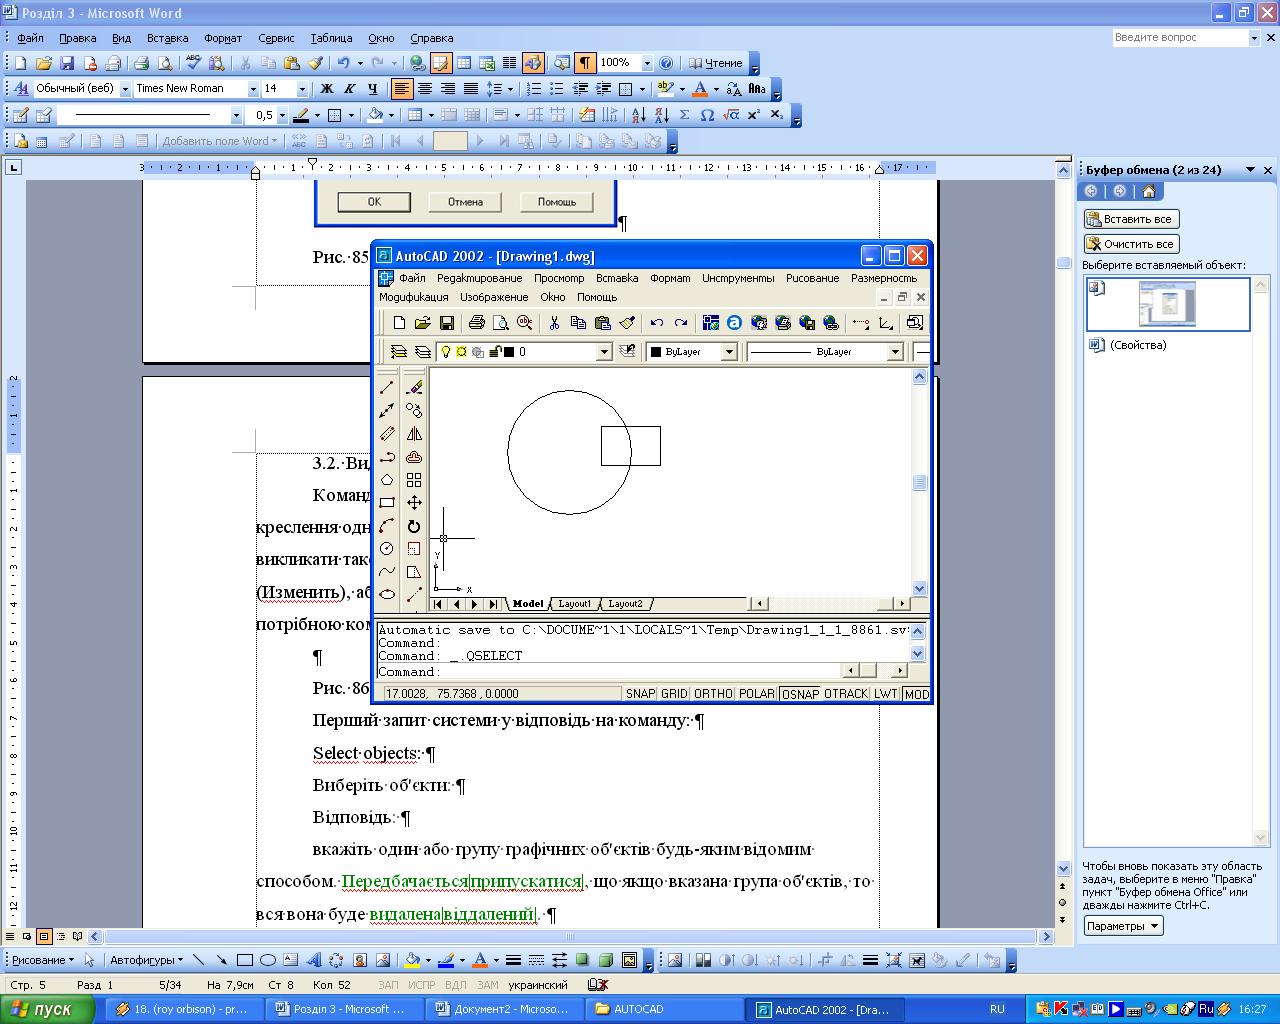Apply Bold formatting in Word
Viewport: 1280px width, 1024px height.
point(326,89)
